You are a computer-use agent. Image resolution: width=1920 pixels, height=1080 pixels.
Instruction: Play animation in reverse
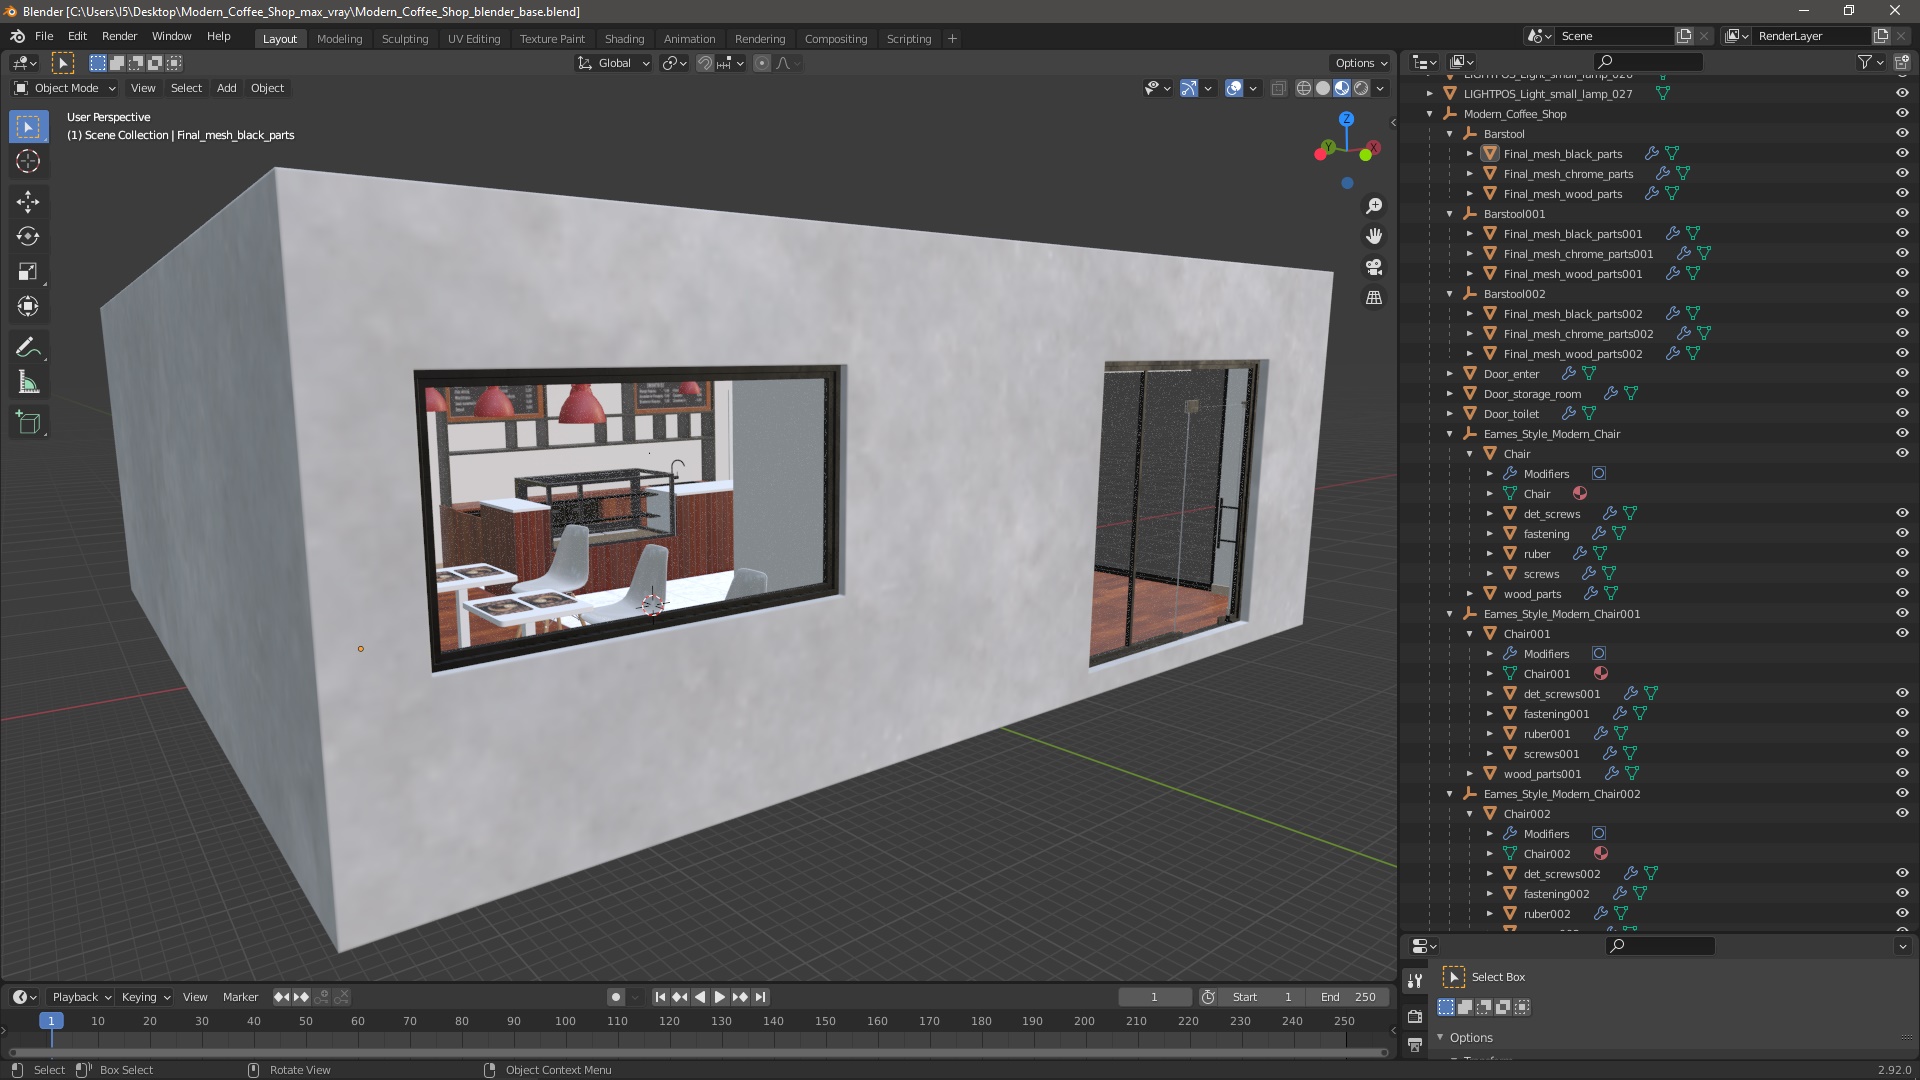pyautogui.click(x=700, y=997)
